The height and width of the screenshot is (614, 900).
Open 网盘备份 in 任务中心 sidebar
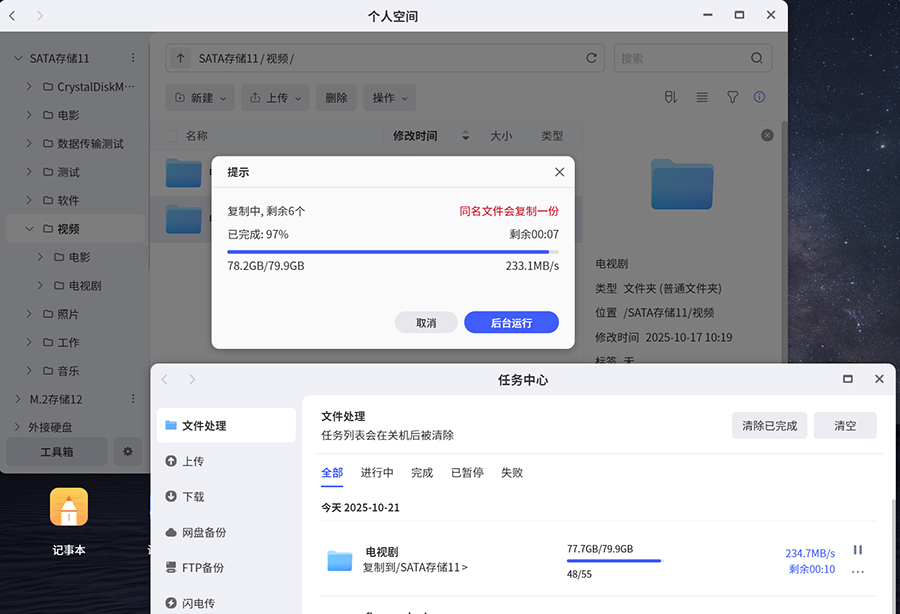pyautogui.click(x=226, y=532)
